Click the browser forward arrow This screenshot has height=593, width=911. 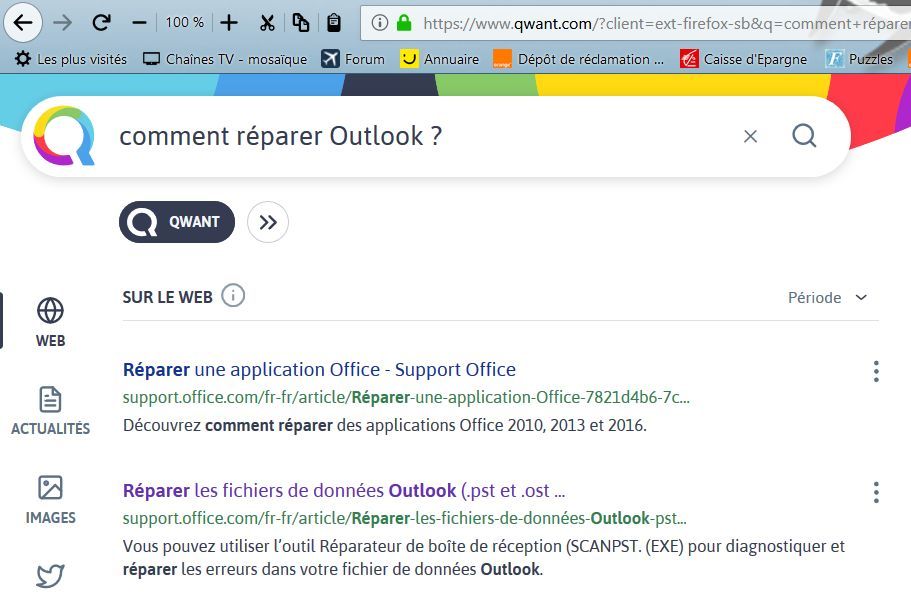pyautogui.click(x=62, y=23)
